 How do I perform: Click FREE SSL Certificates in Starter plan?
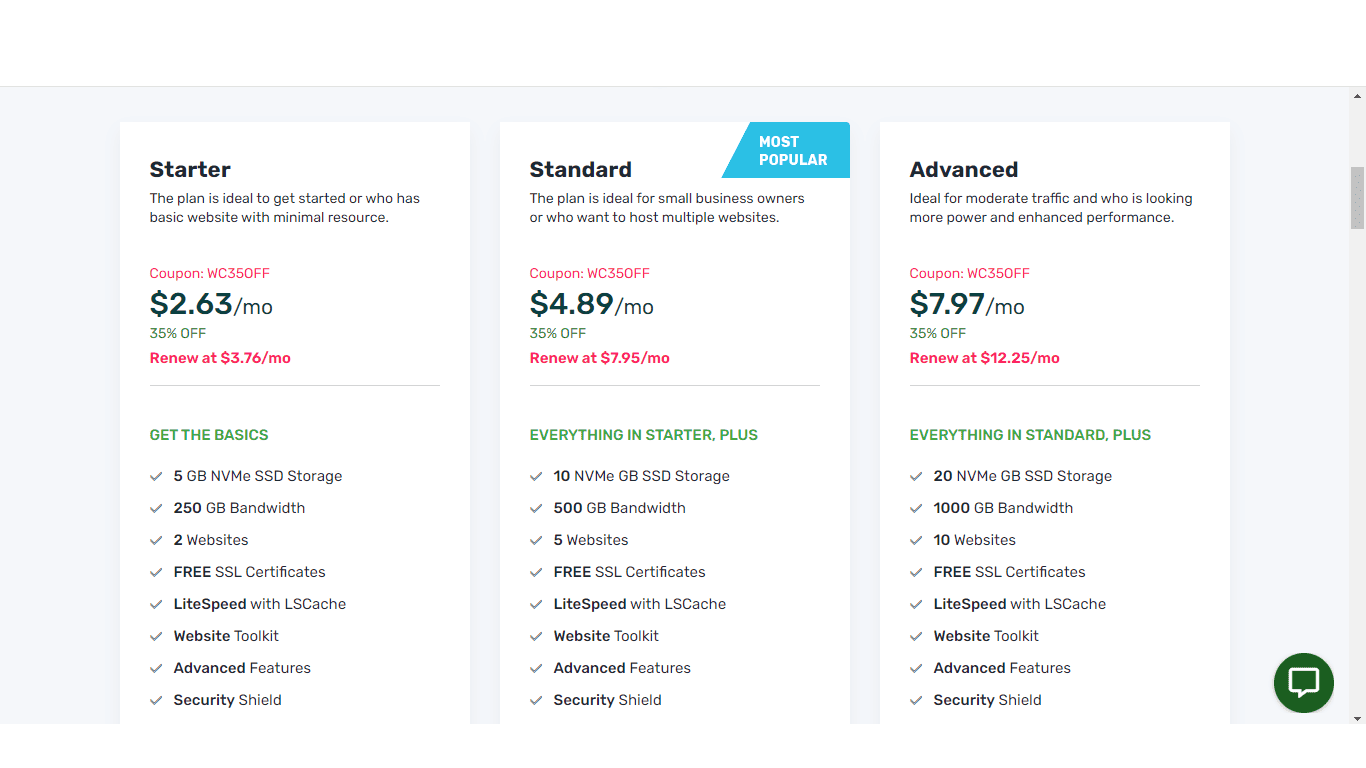250,572
